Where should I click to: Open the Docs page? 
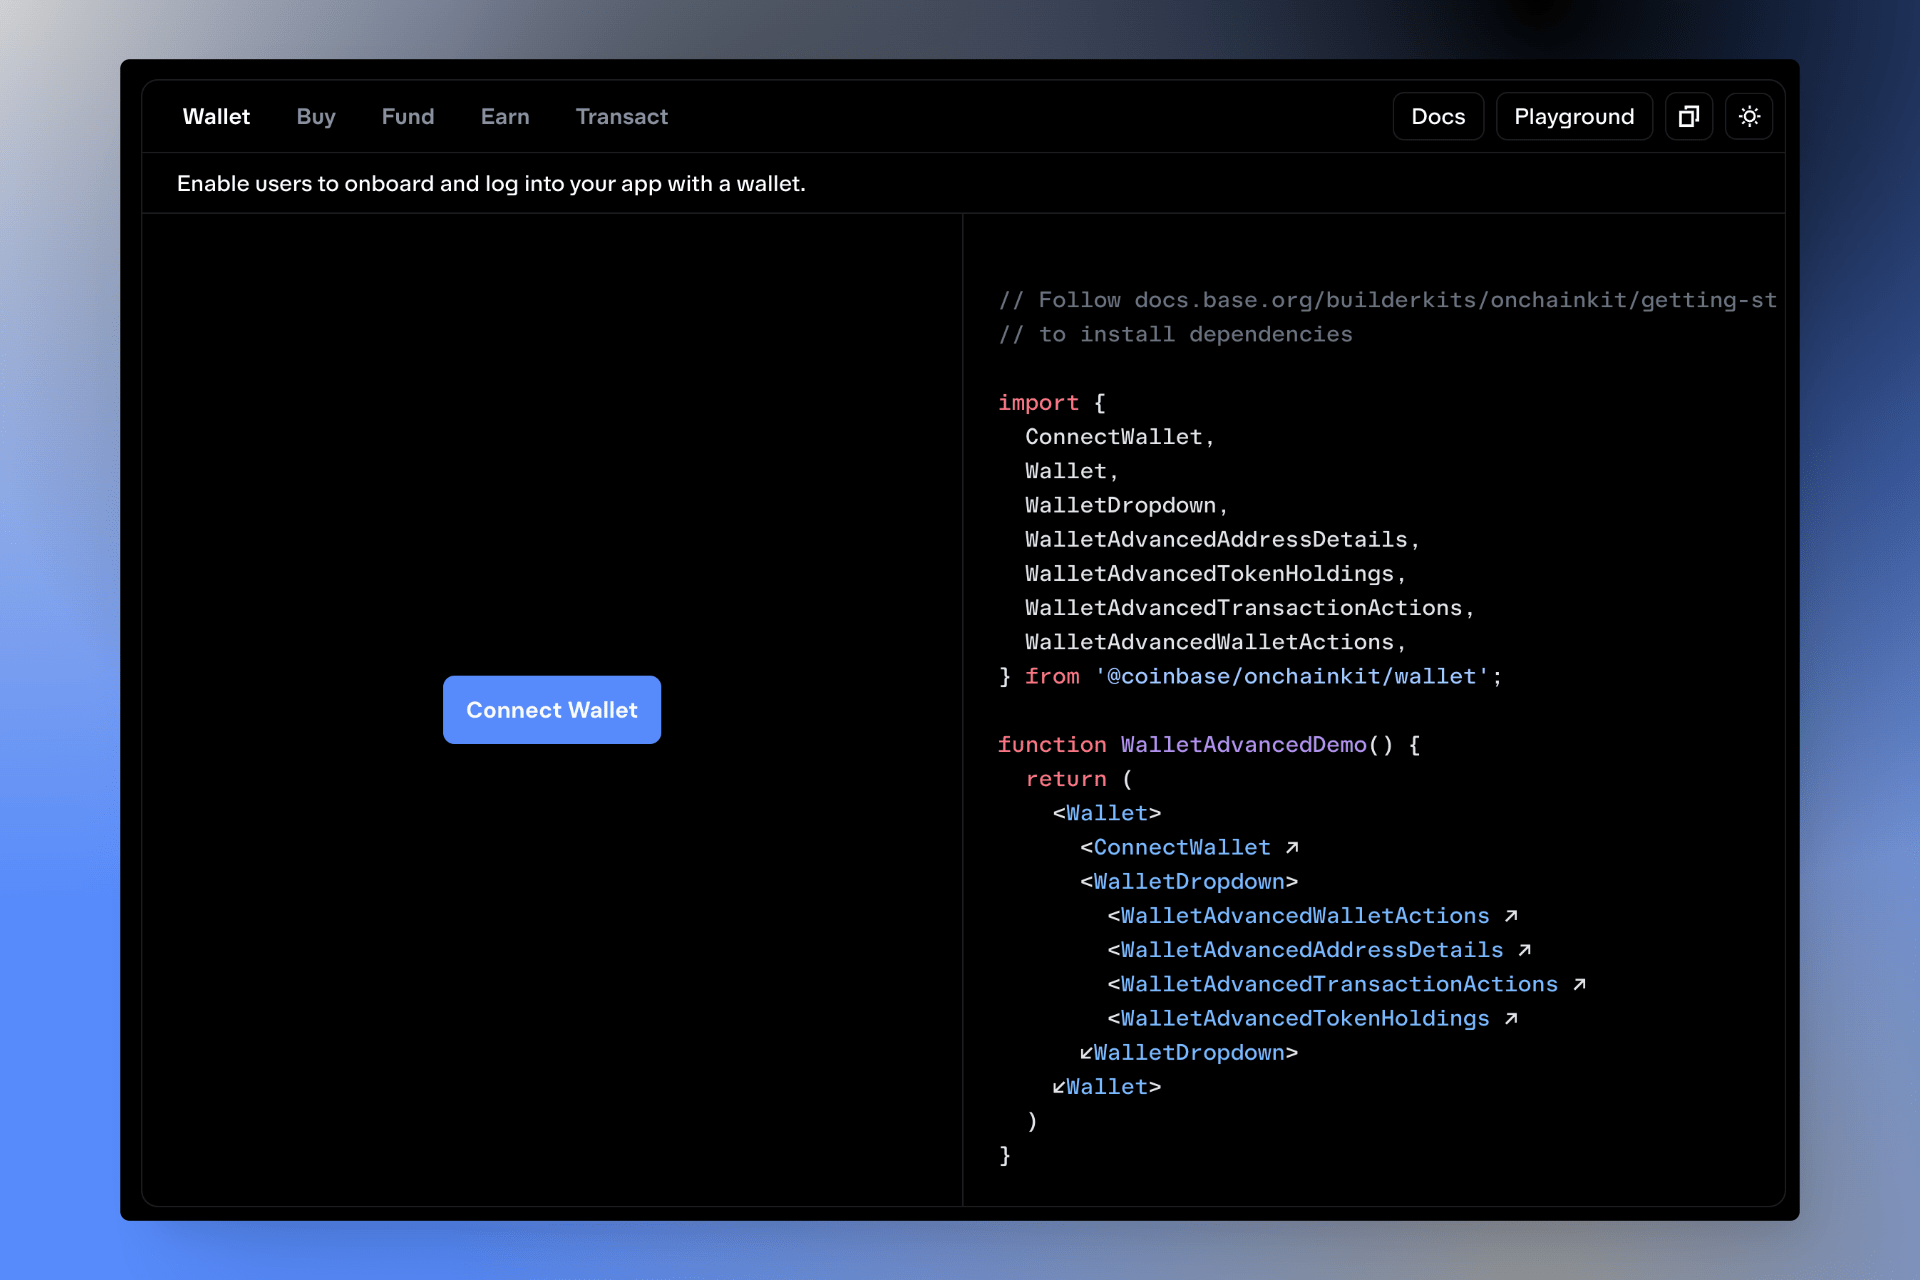click(x=1437, y=116)
